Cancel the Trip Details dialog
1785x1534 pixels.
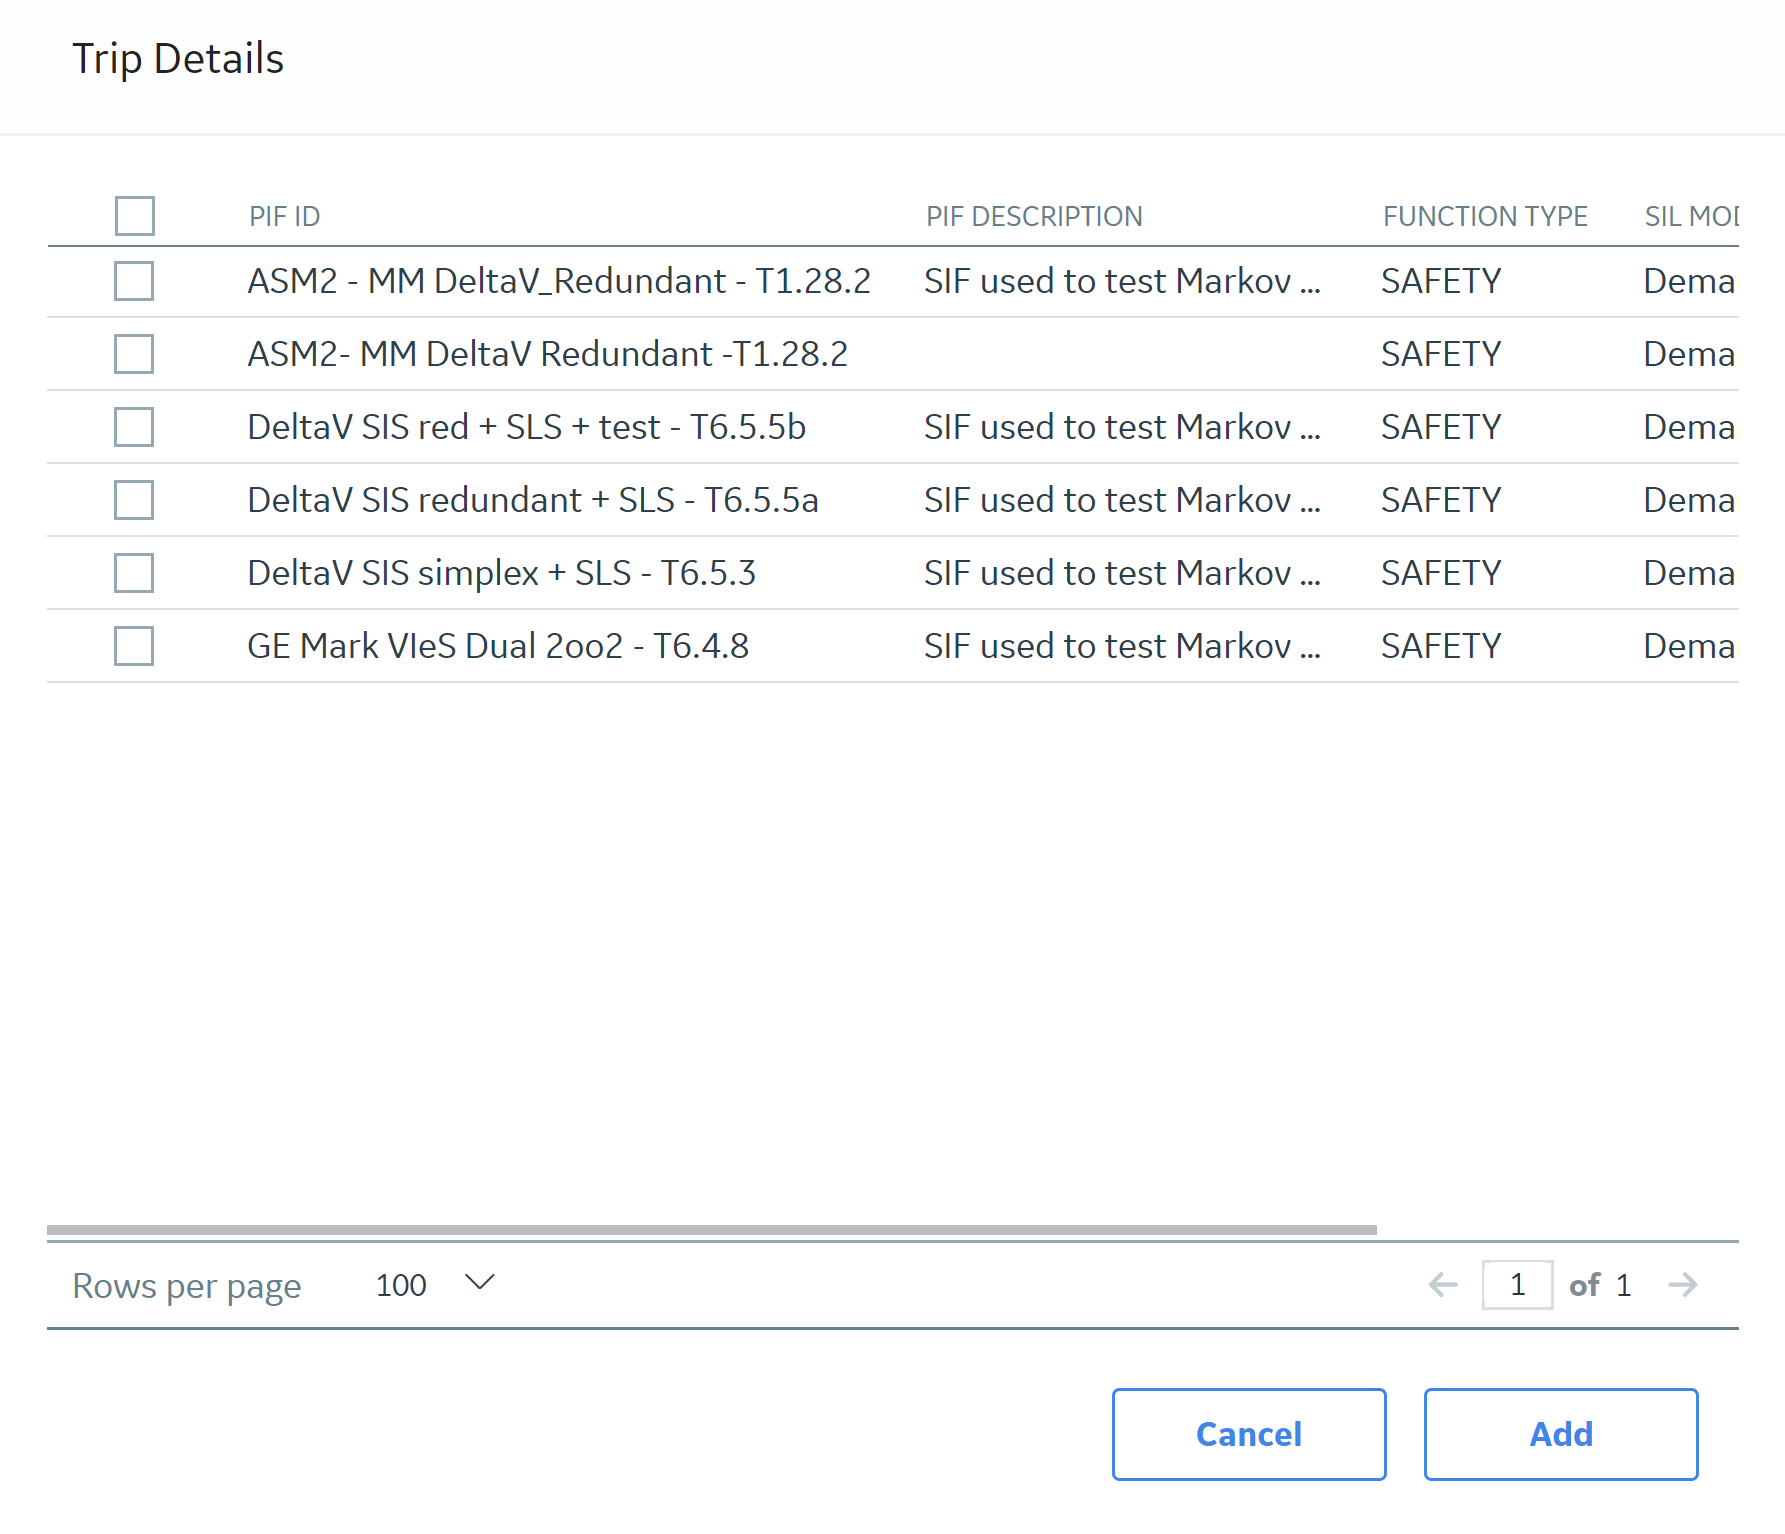tap(1249, 1434)
